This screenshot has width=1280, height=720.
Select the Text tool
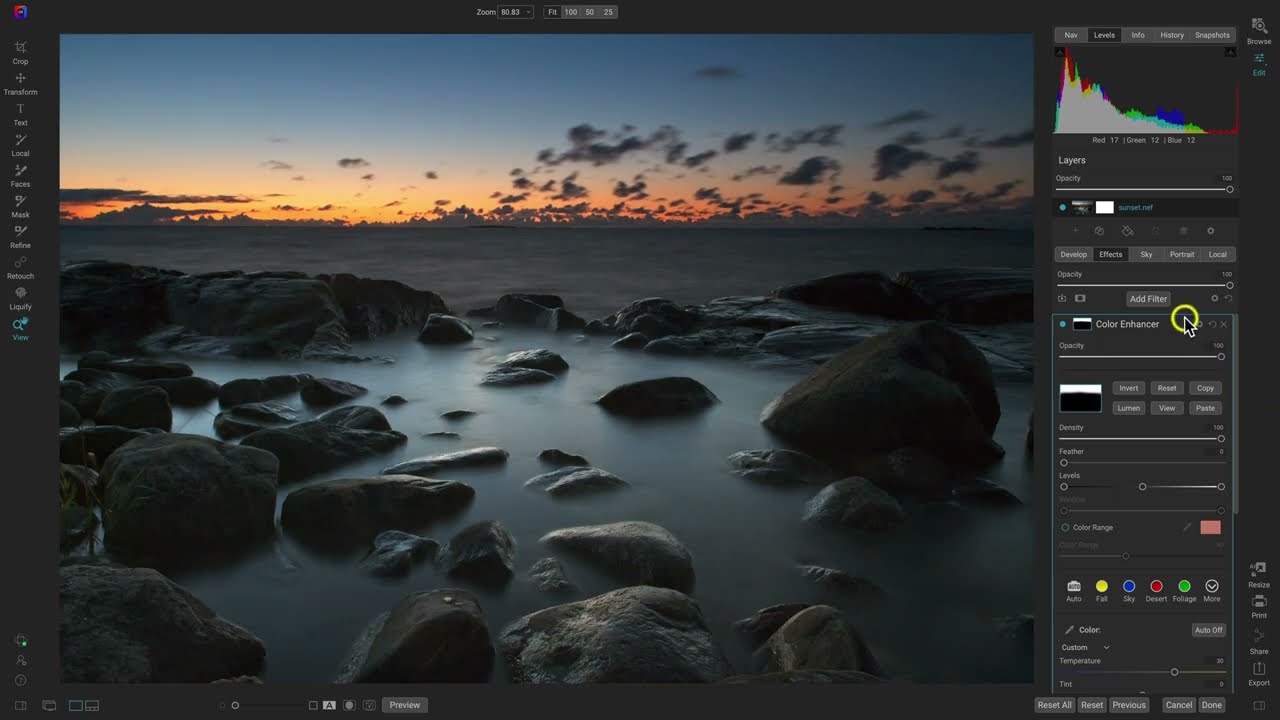click(x=20, y=114)
